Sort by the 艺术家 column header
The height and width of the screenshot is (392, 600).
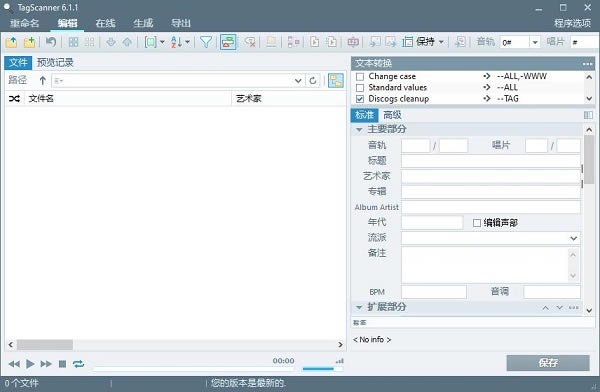click(x=289, y=99)
